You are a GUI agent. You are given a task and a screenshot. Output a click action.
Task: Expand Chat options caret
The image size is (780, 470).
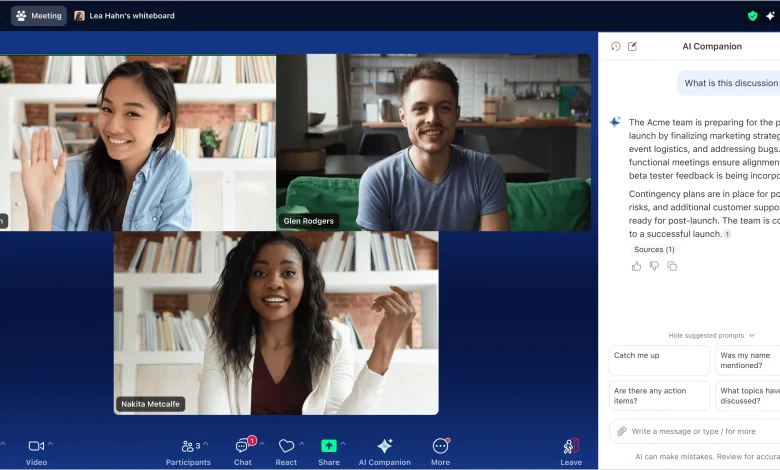tap(262, 444)
